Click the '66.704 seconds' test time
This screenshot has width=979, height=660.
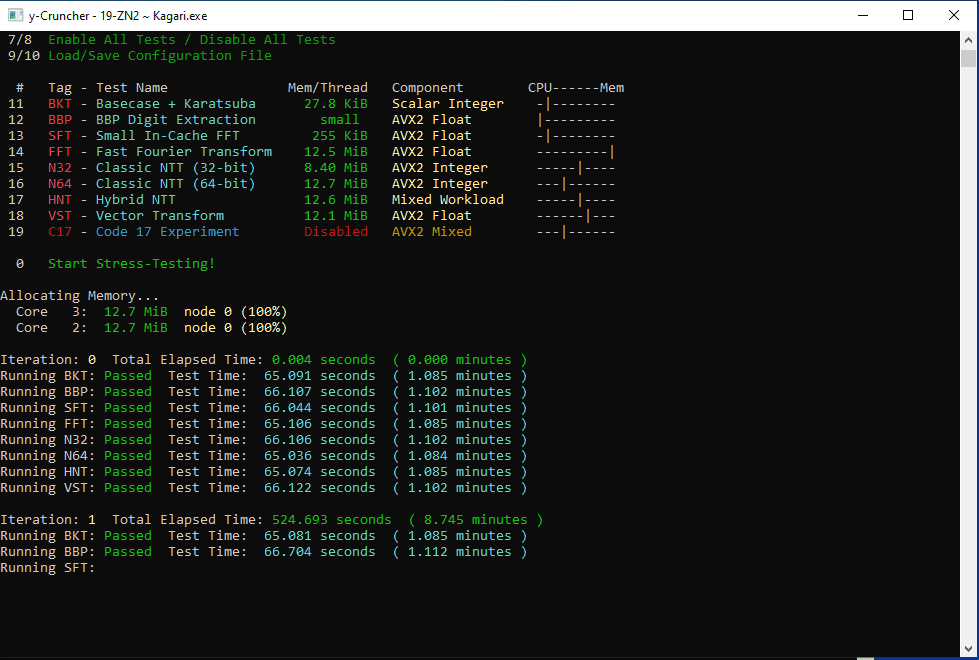point(320,552)
